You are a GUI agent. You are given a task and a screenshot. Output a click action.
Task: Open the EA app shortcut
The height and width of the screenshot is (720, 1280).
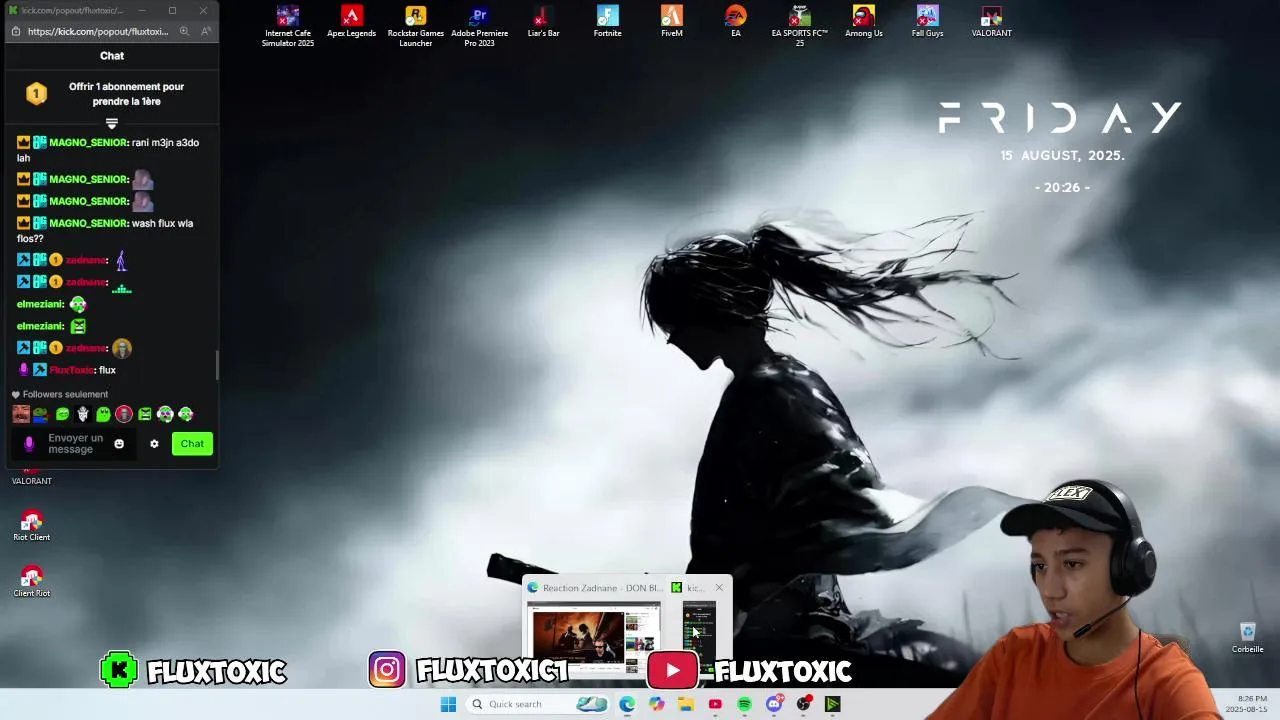[735, 22]
